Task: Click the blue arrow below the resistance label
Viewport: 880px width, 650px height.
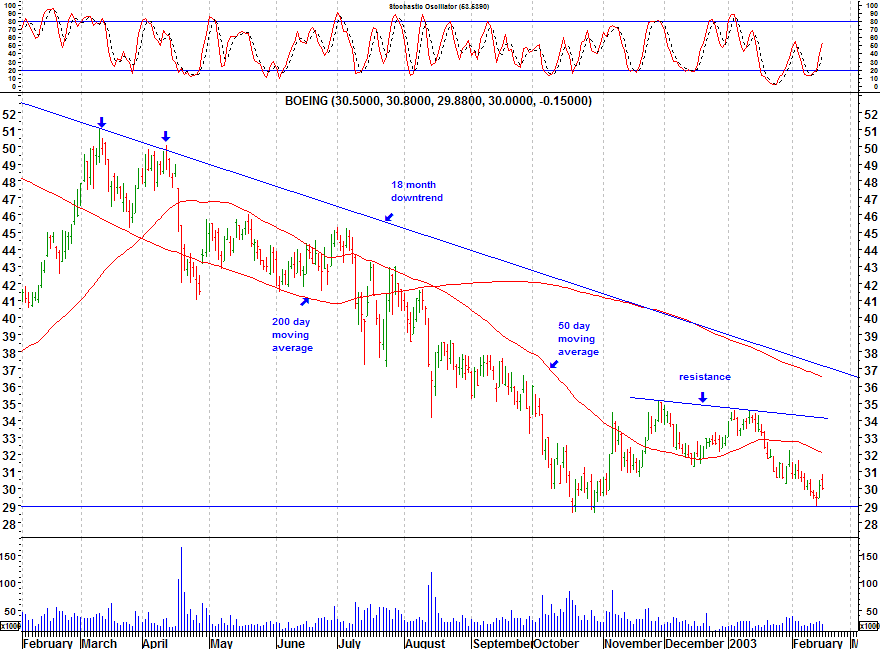Action: [703, 397]
